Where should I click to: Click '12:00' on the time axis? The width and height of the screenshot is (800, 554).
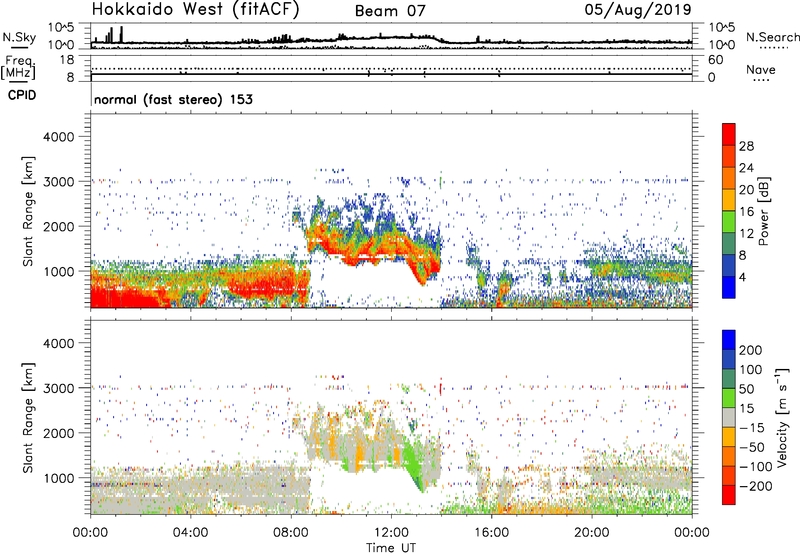click(x=391, y=533)
